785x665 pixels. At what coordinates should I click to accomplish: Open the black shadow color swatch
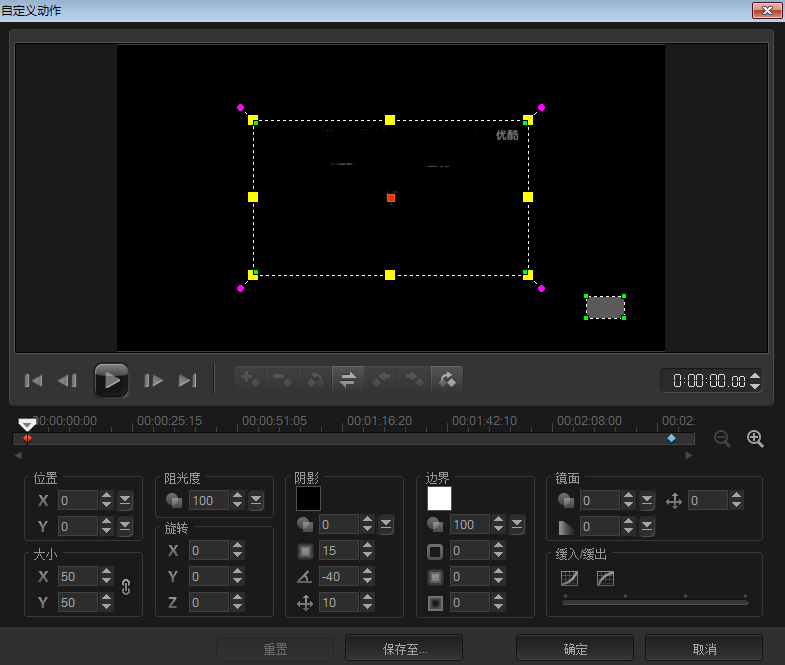click(308, 499)
